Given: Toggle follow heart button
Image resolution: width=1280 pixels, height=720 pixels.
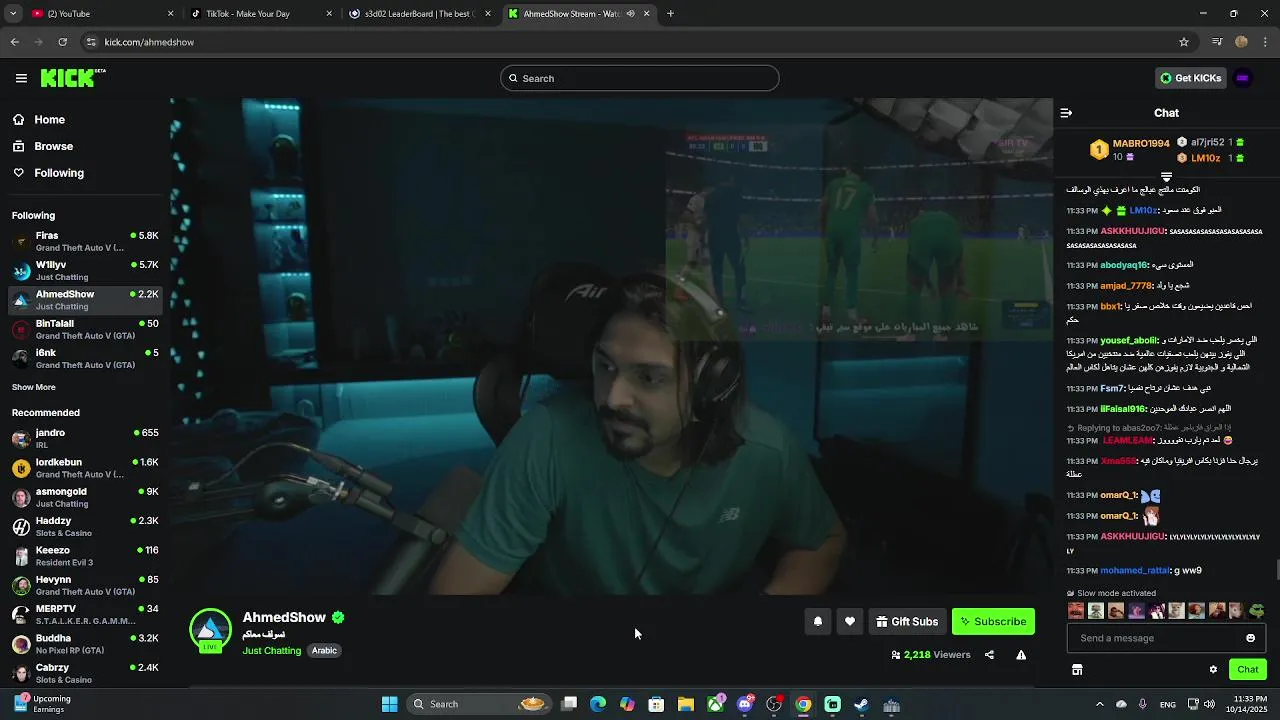Looking at the screenshot, I should pyautogui.click(x=849, y=621).
